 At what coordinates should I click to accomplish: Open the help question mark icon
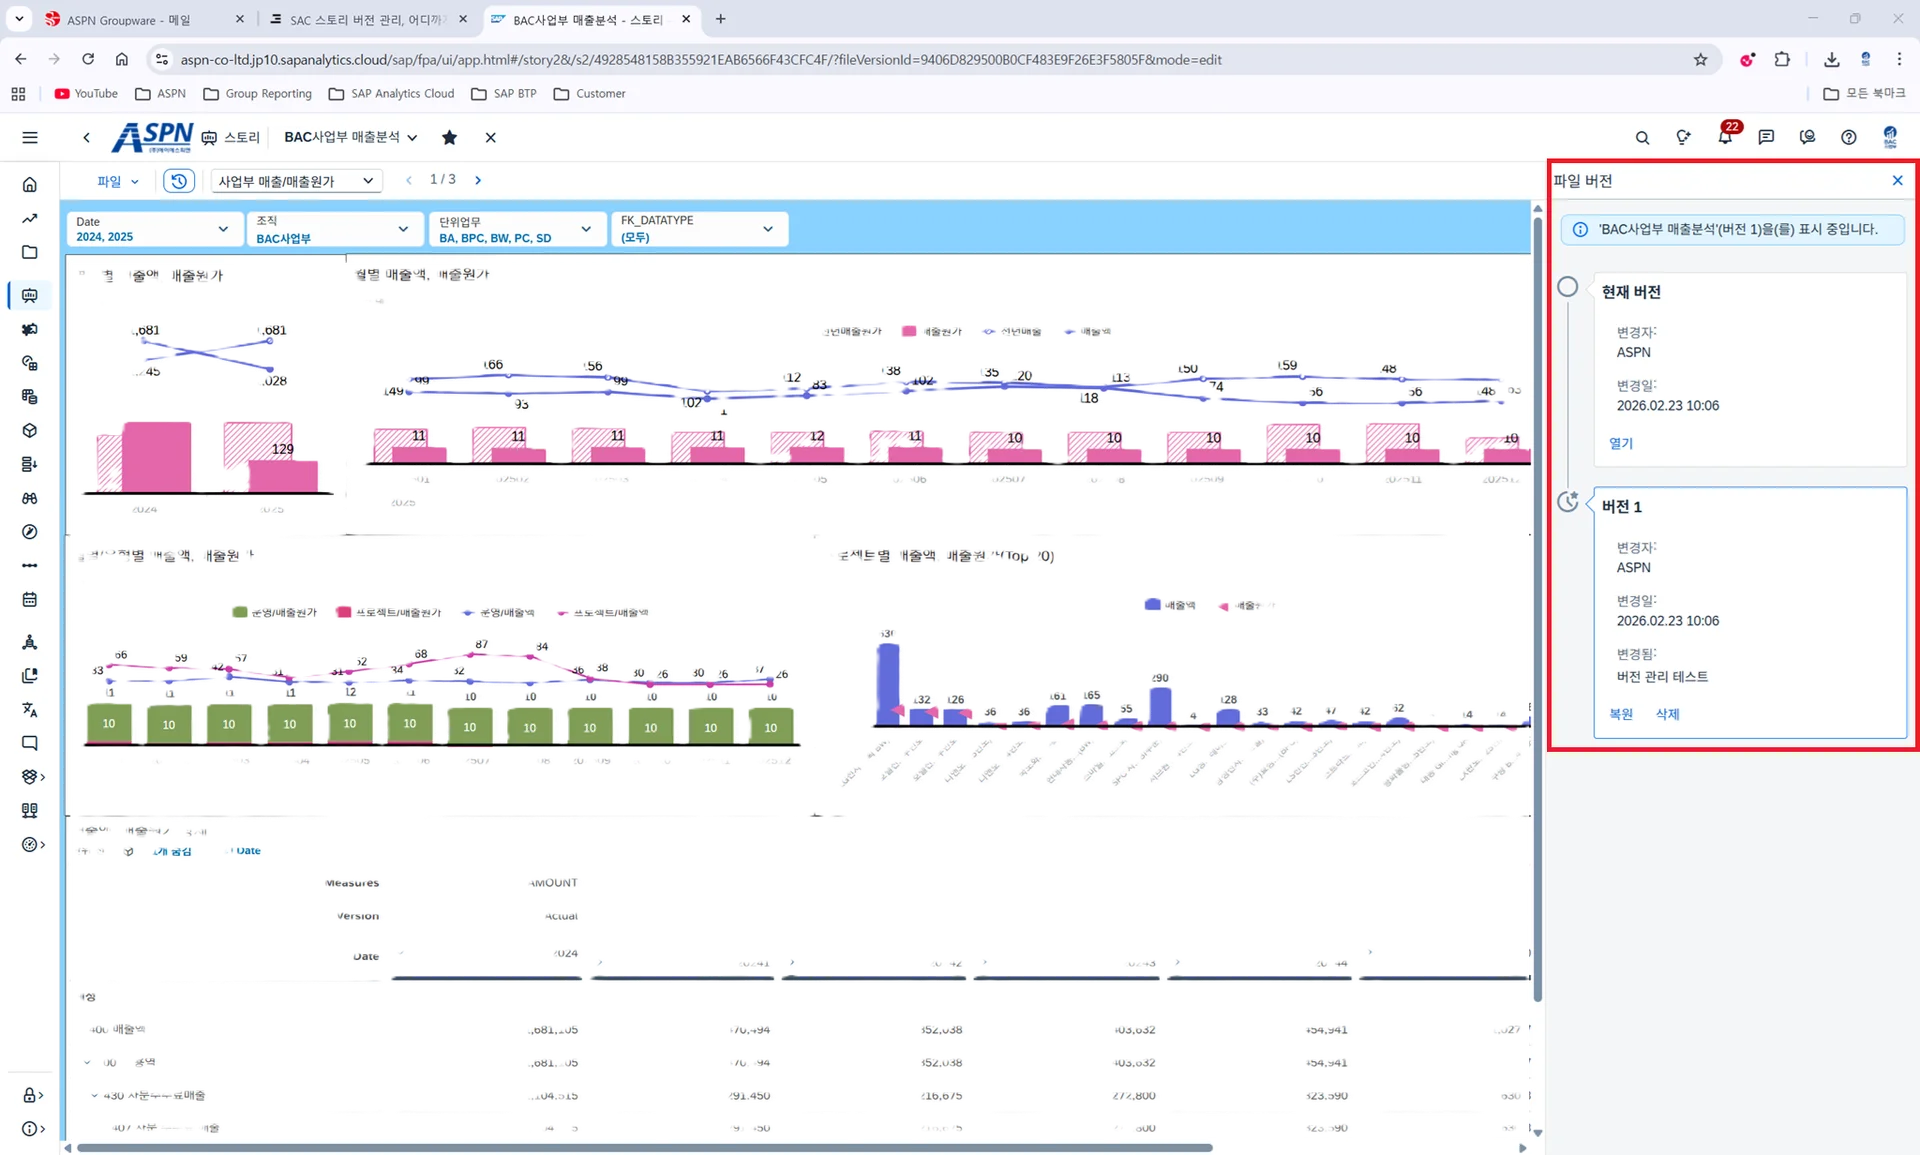tap(1848, 137)
